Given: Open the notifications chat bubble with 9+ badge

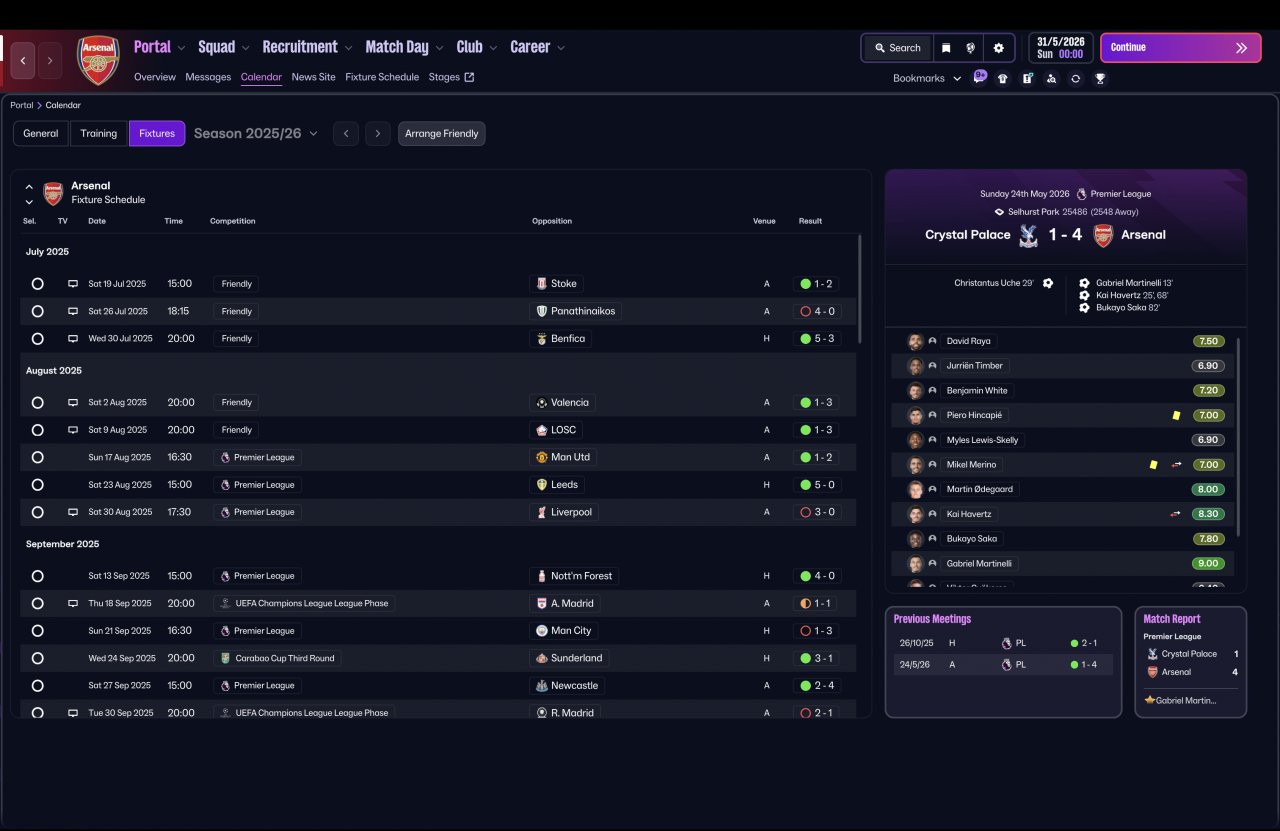Looking at the screenshot, I should coord(980,77).
